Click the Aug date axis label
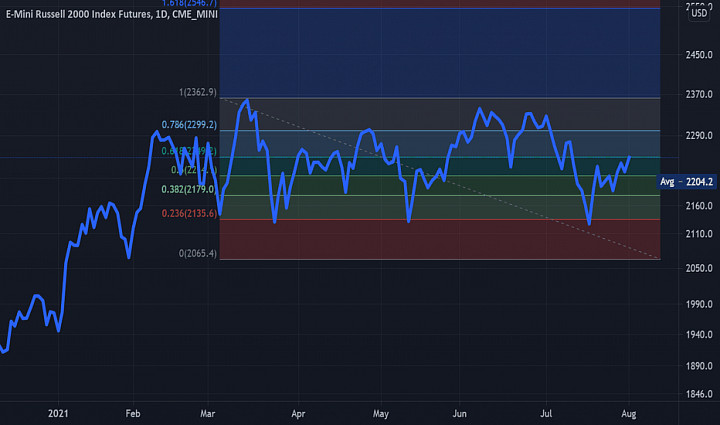The width and height of the screenshot is (720, 425). coord(629,414)
